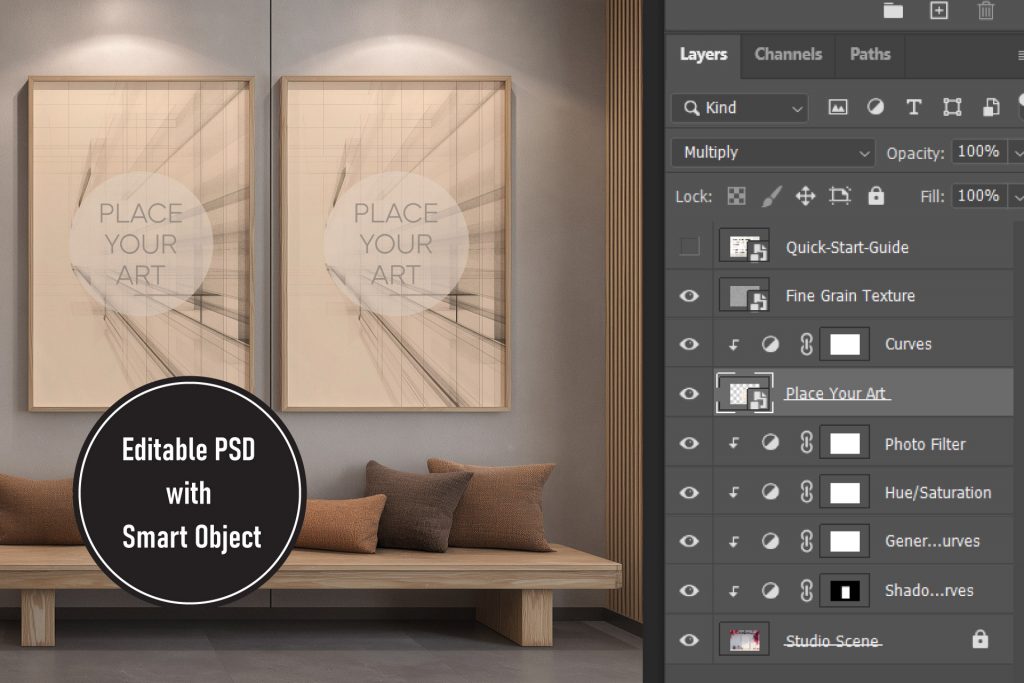Image resolution: width=1024 pixels, height=683 pixels.
Task: Click the Shado...rves black layer mask
Action: click(x=844, y=590)
